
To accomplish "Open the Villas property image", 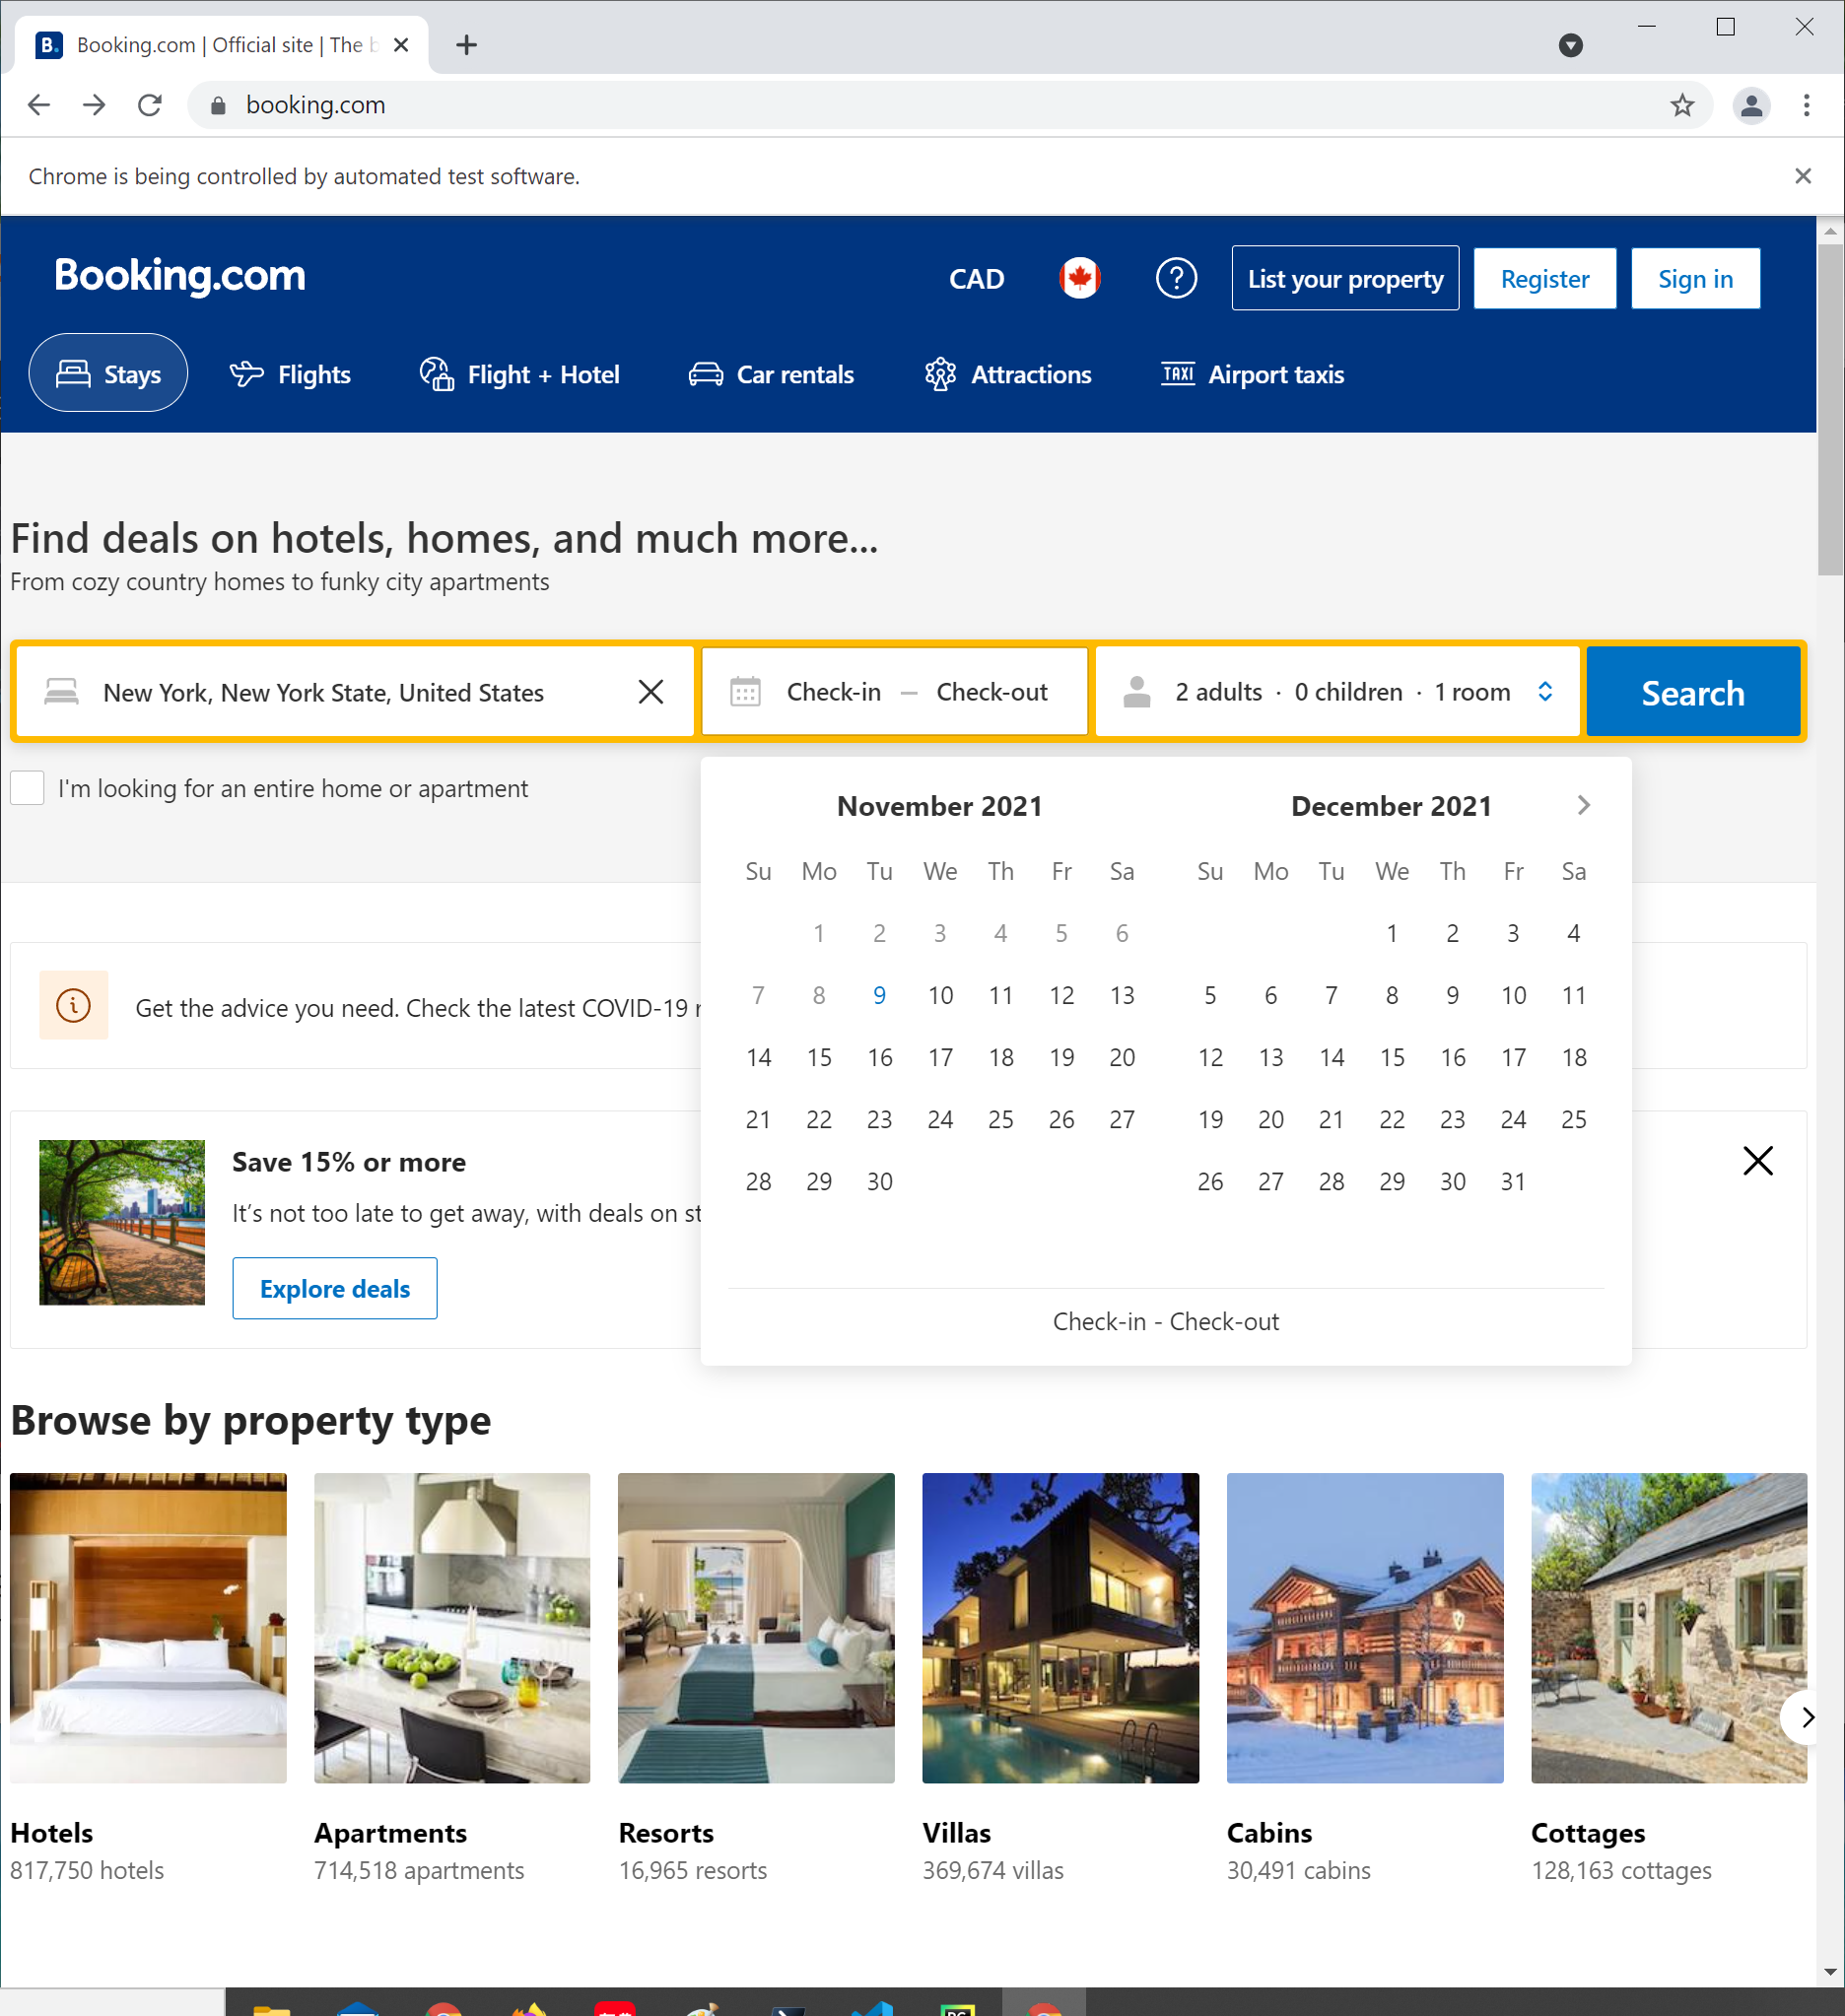I will [1060, 1627].
